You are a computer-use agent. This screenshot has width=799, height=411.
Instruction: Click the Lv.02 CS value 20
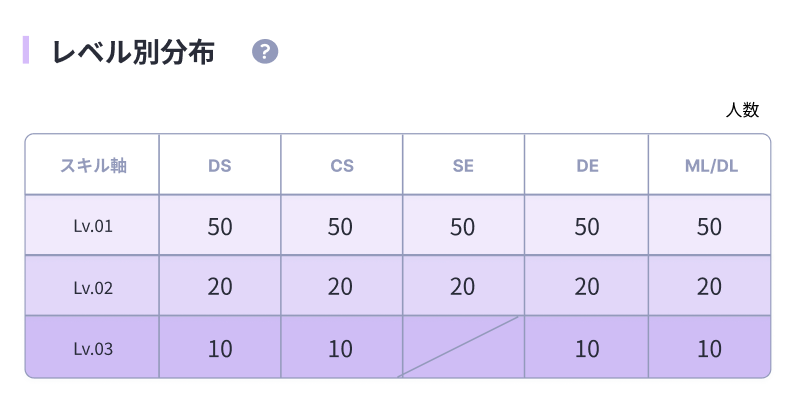tap(341, 287)
